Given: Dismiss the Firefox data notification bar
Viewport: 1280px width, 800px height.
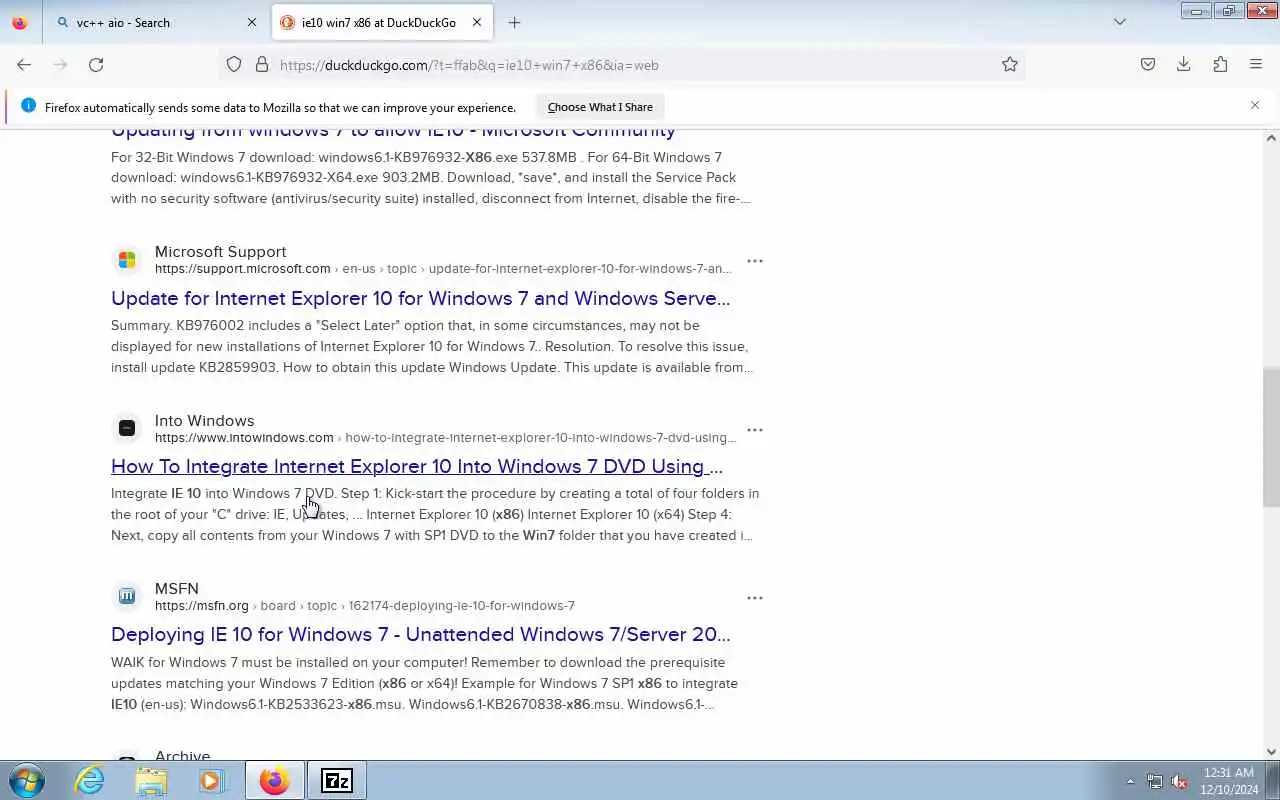Looking at the screenshot, I should (x=1255, y=105).
